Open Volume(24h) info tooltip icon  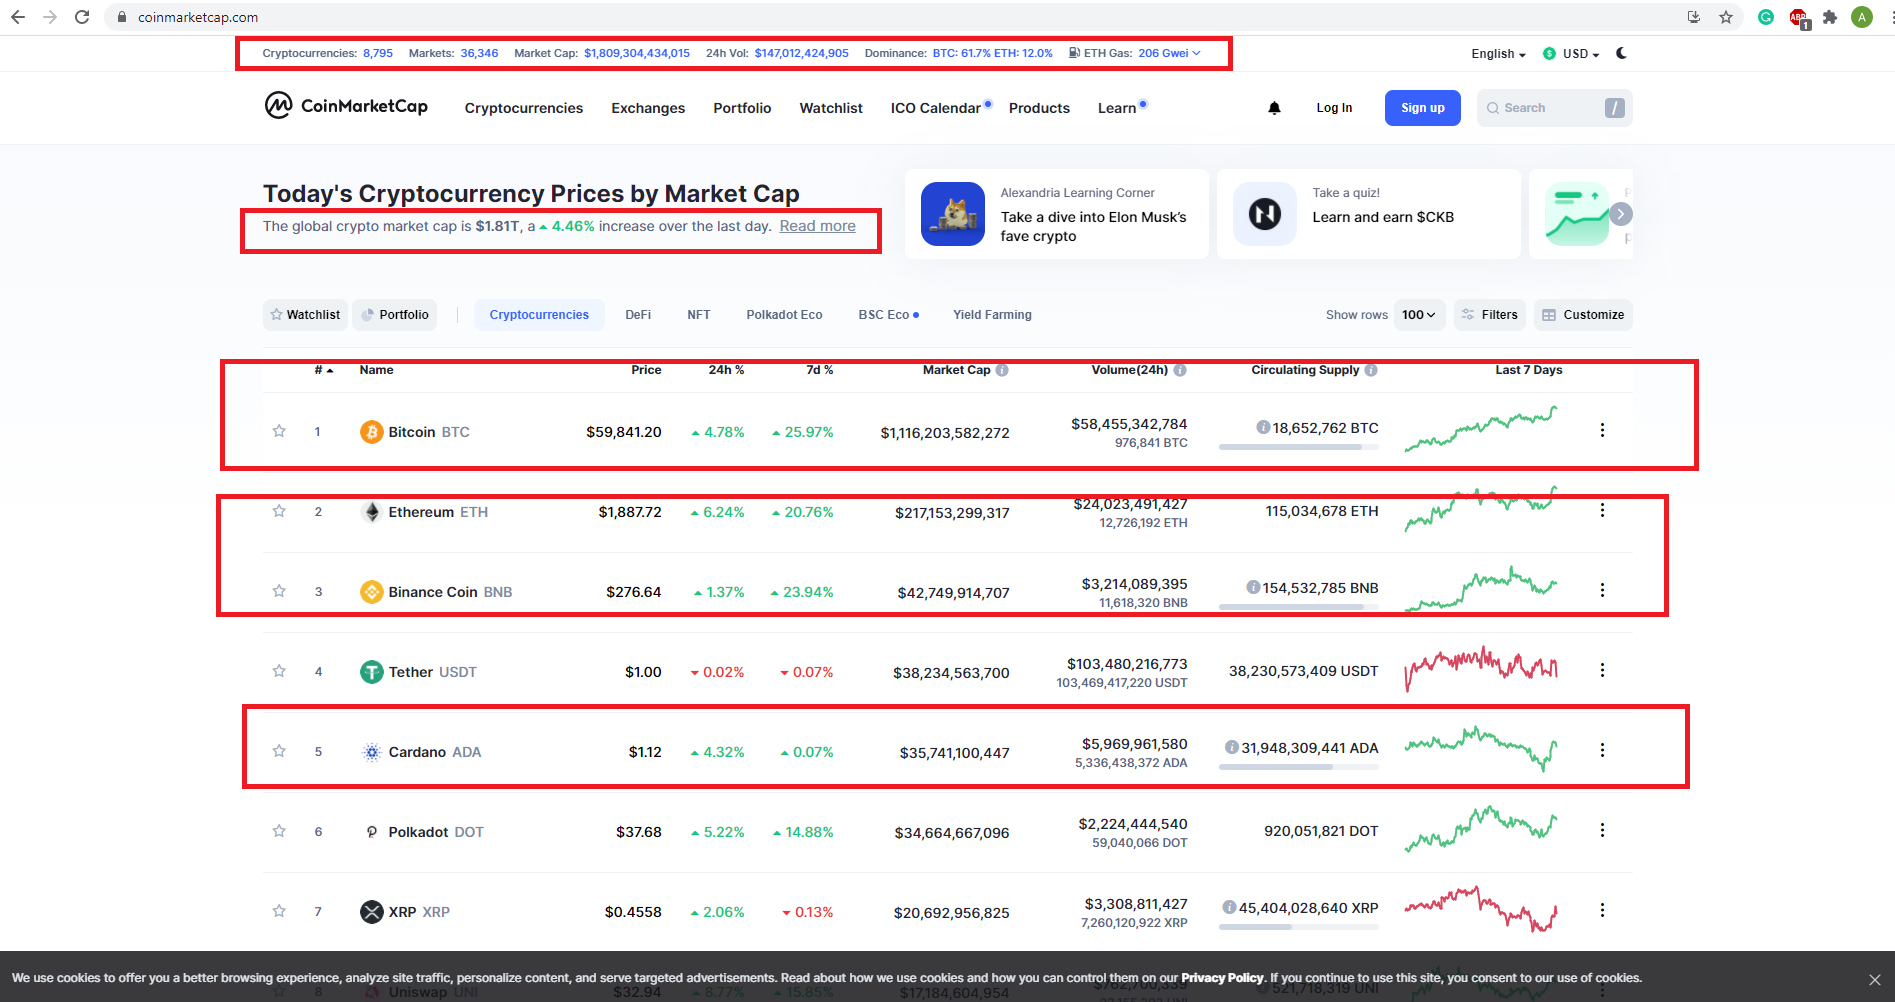1180,370
